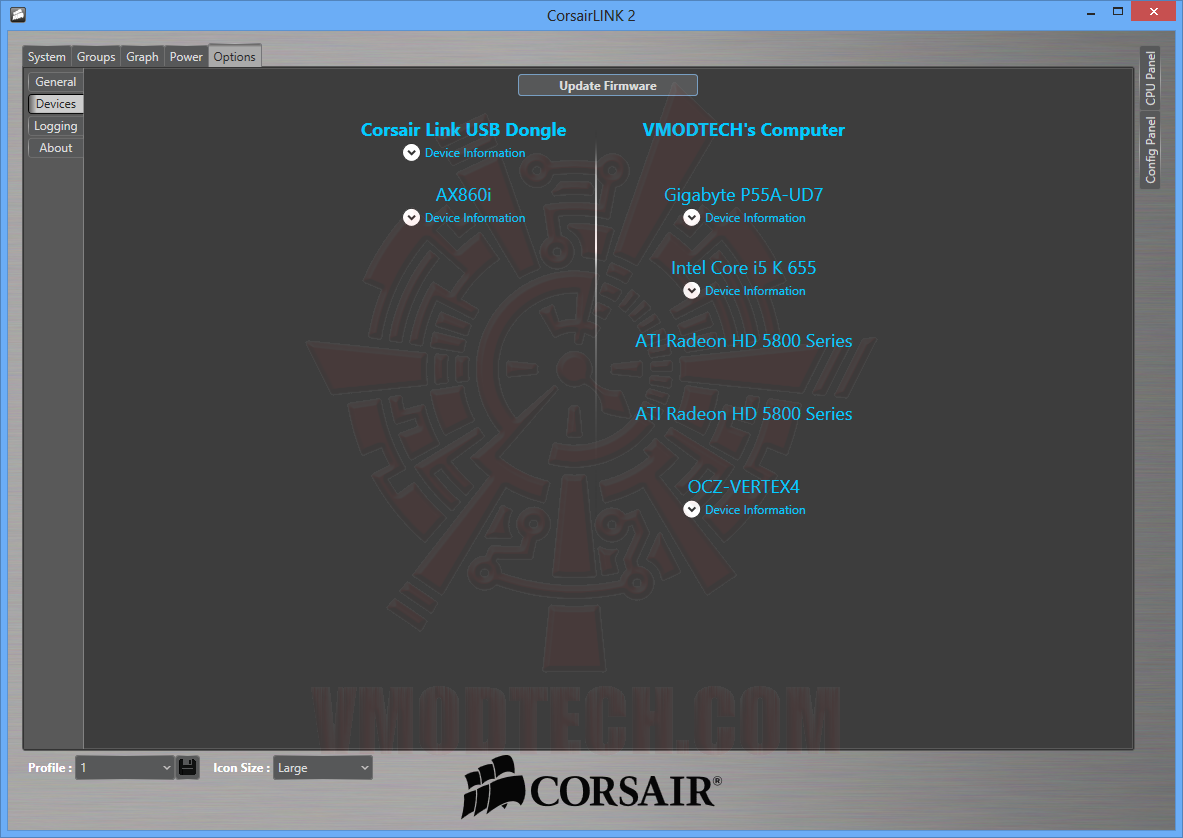Click Device Information link under AX860i
The image size is (1183, 838).
(475, 218)
